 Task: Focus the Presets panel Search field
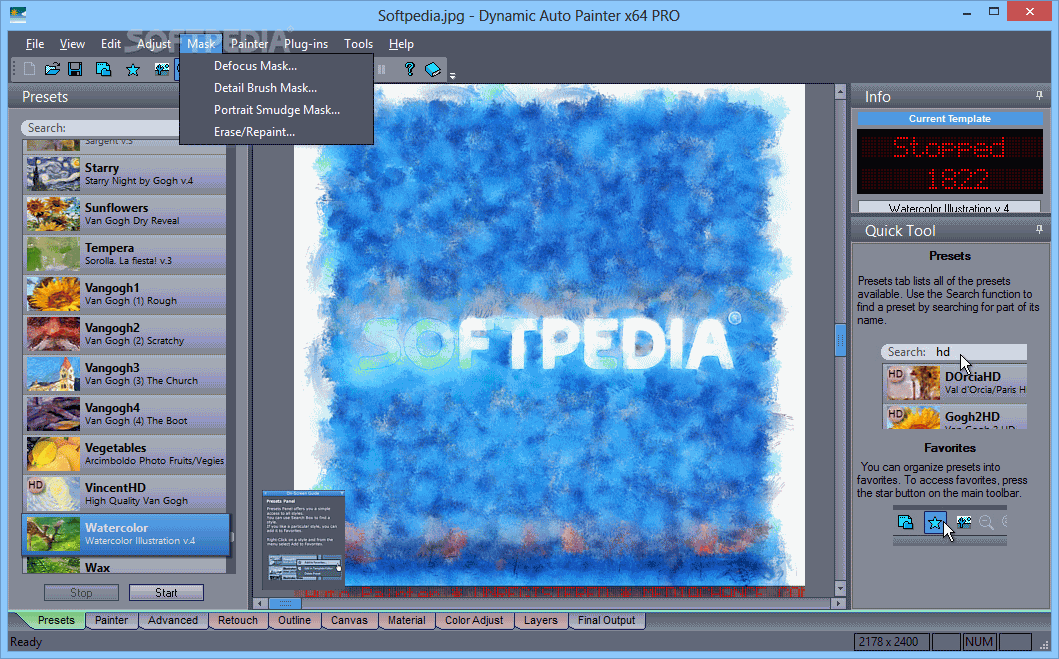coord(101,128)
